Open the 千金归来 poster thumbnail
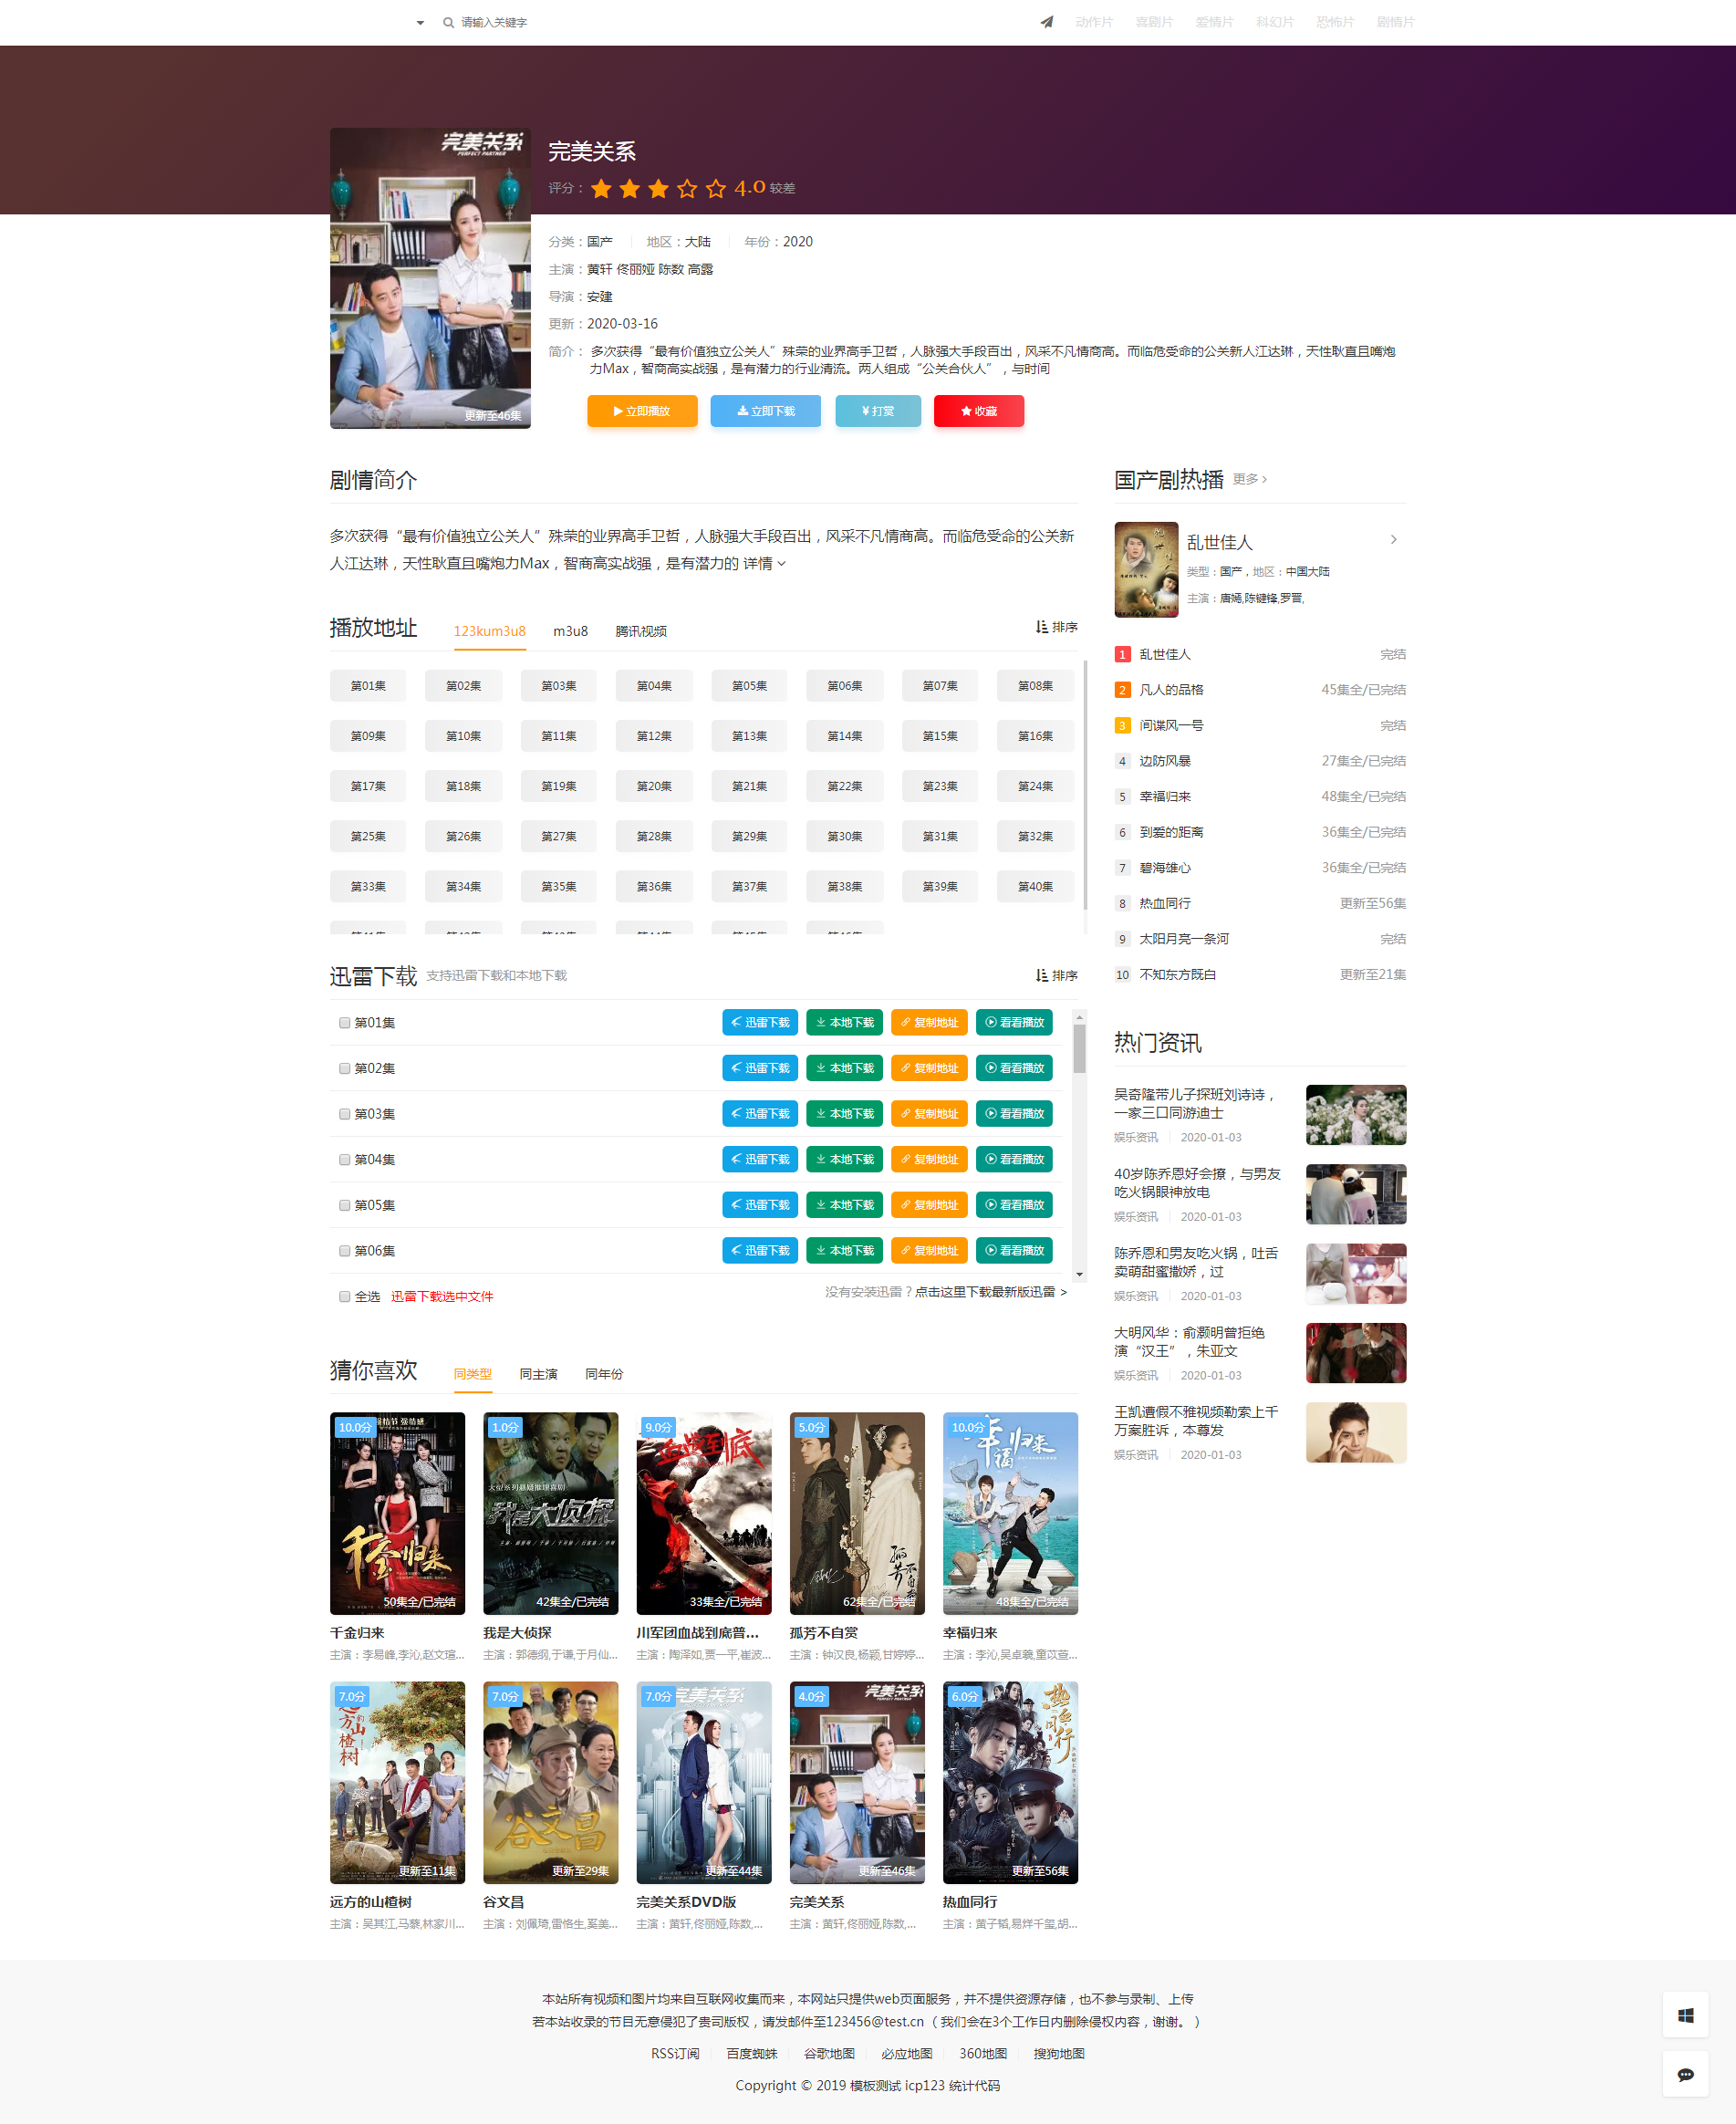1736x2124 pixels. click(x=397, y=1512)
